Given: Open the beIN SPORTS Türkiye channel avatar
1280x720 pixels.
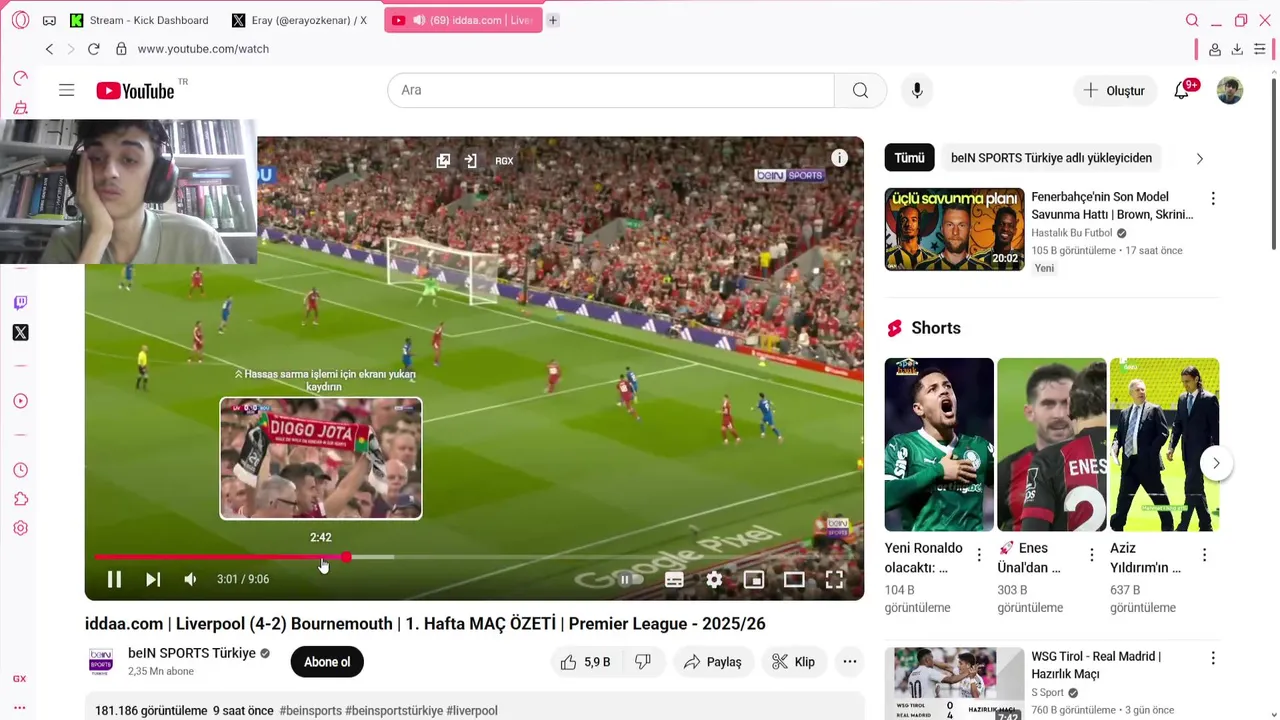Looking at the screenshot, I should tap(101, 662).
